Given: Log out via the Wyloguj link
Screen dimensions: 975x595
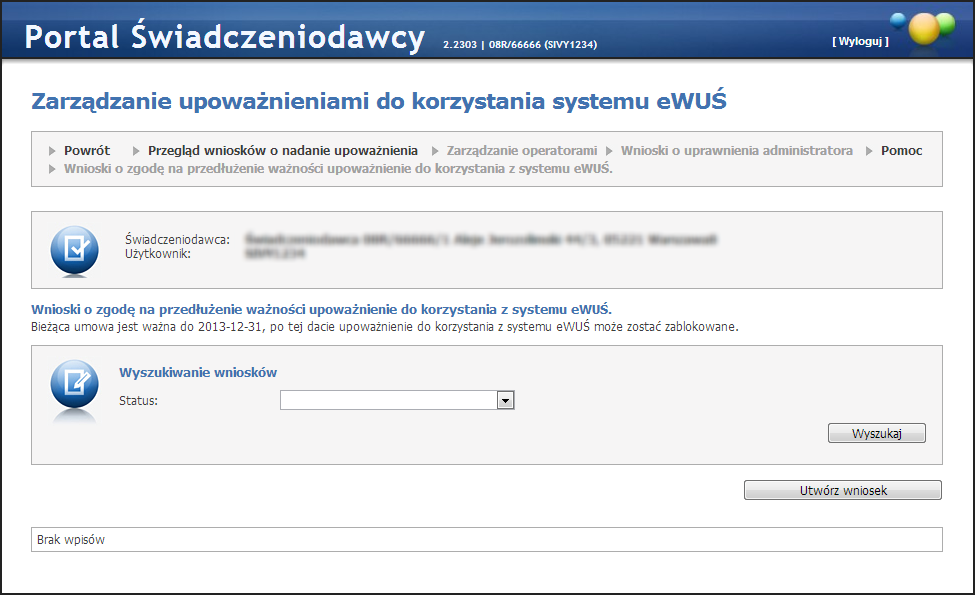Looking at the screenshot, I should pos(860,41).
